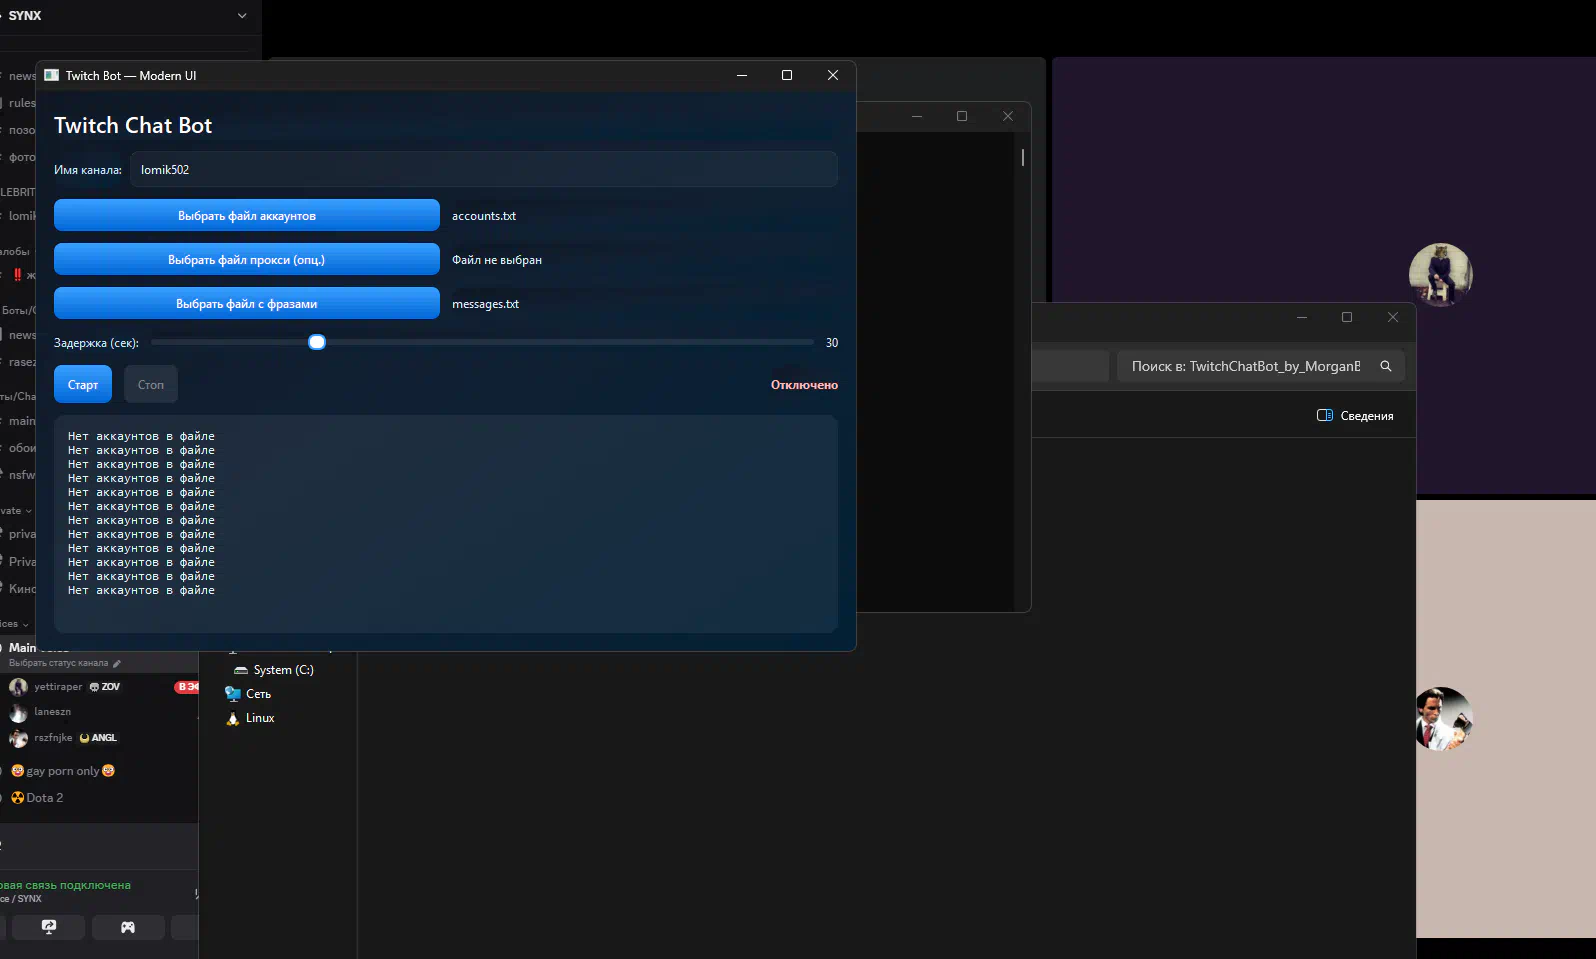
Task: Open the System (C:) drive
Action: pos(282,670)
